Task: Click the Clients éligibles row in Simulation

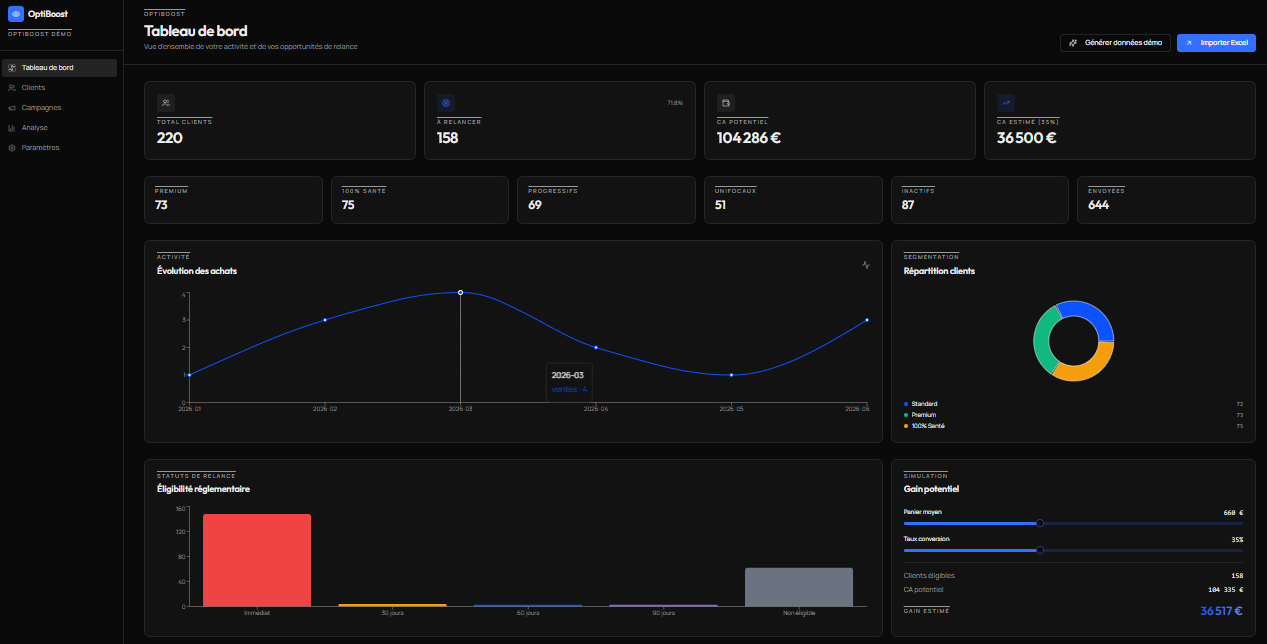Action: coord(1073,576)
